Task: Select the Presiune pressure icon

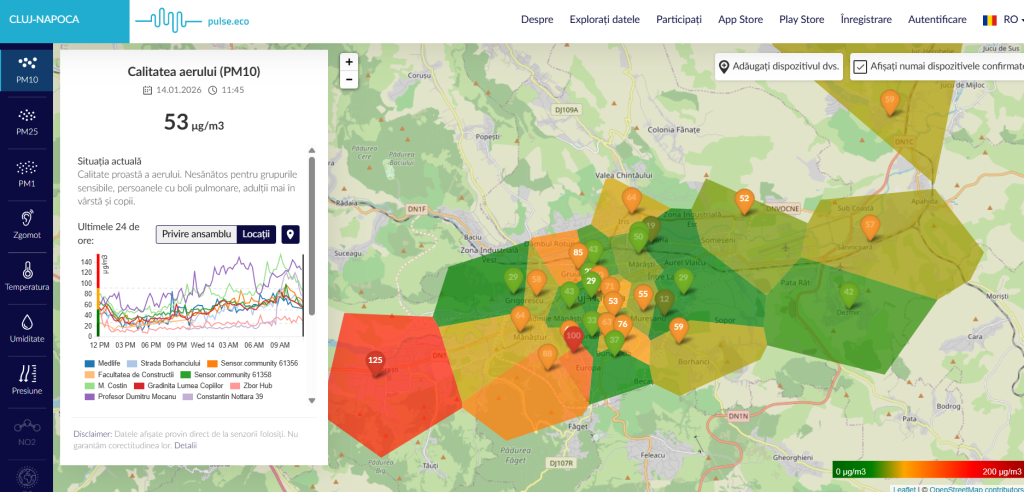Action: tap(26, 379)
